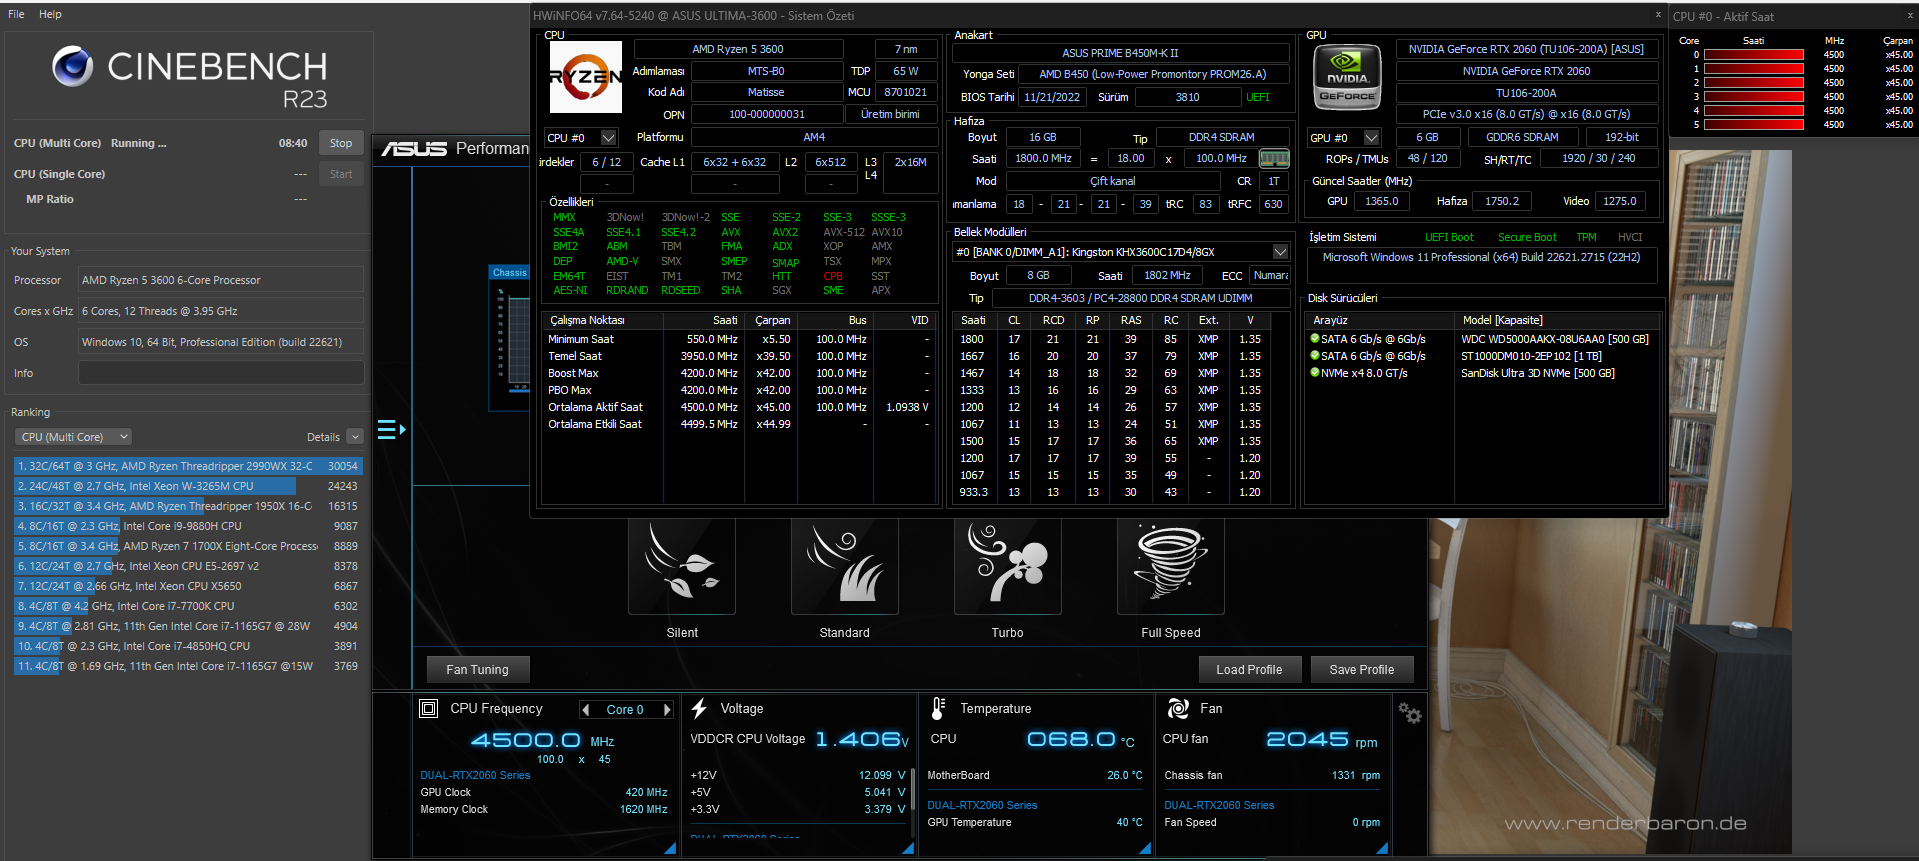
Task: Open the CPU #0 selector in HWiNFO
Action: coord(581,138)
